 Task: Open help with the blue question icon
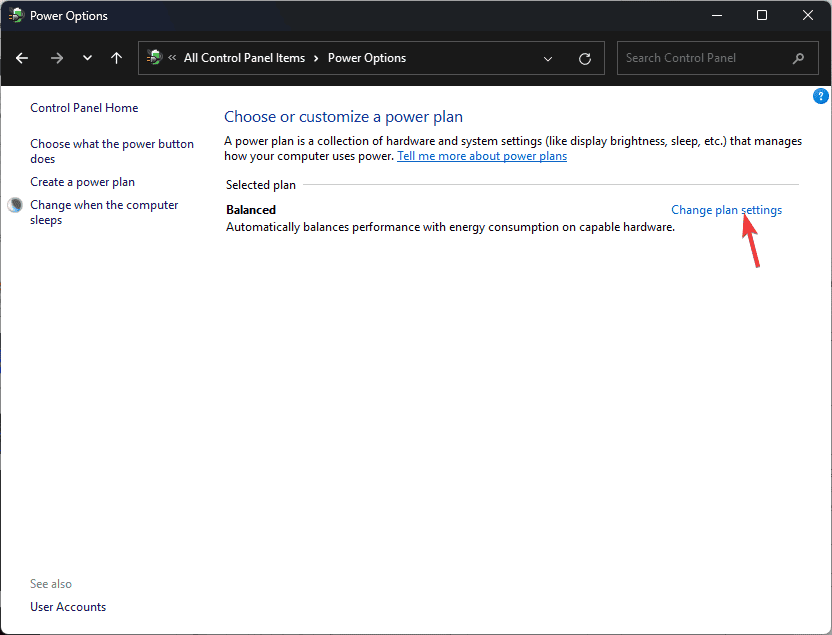(820, 96)
